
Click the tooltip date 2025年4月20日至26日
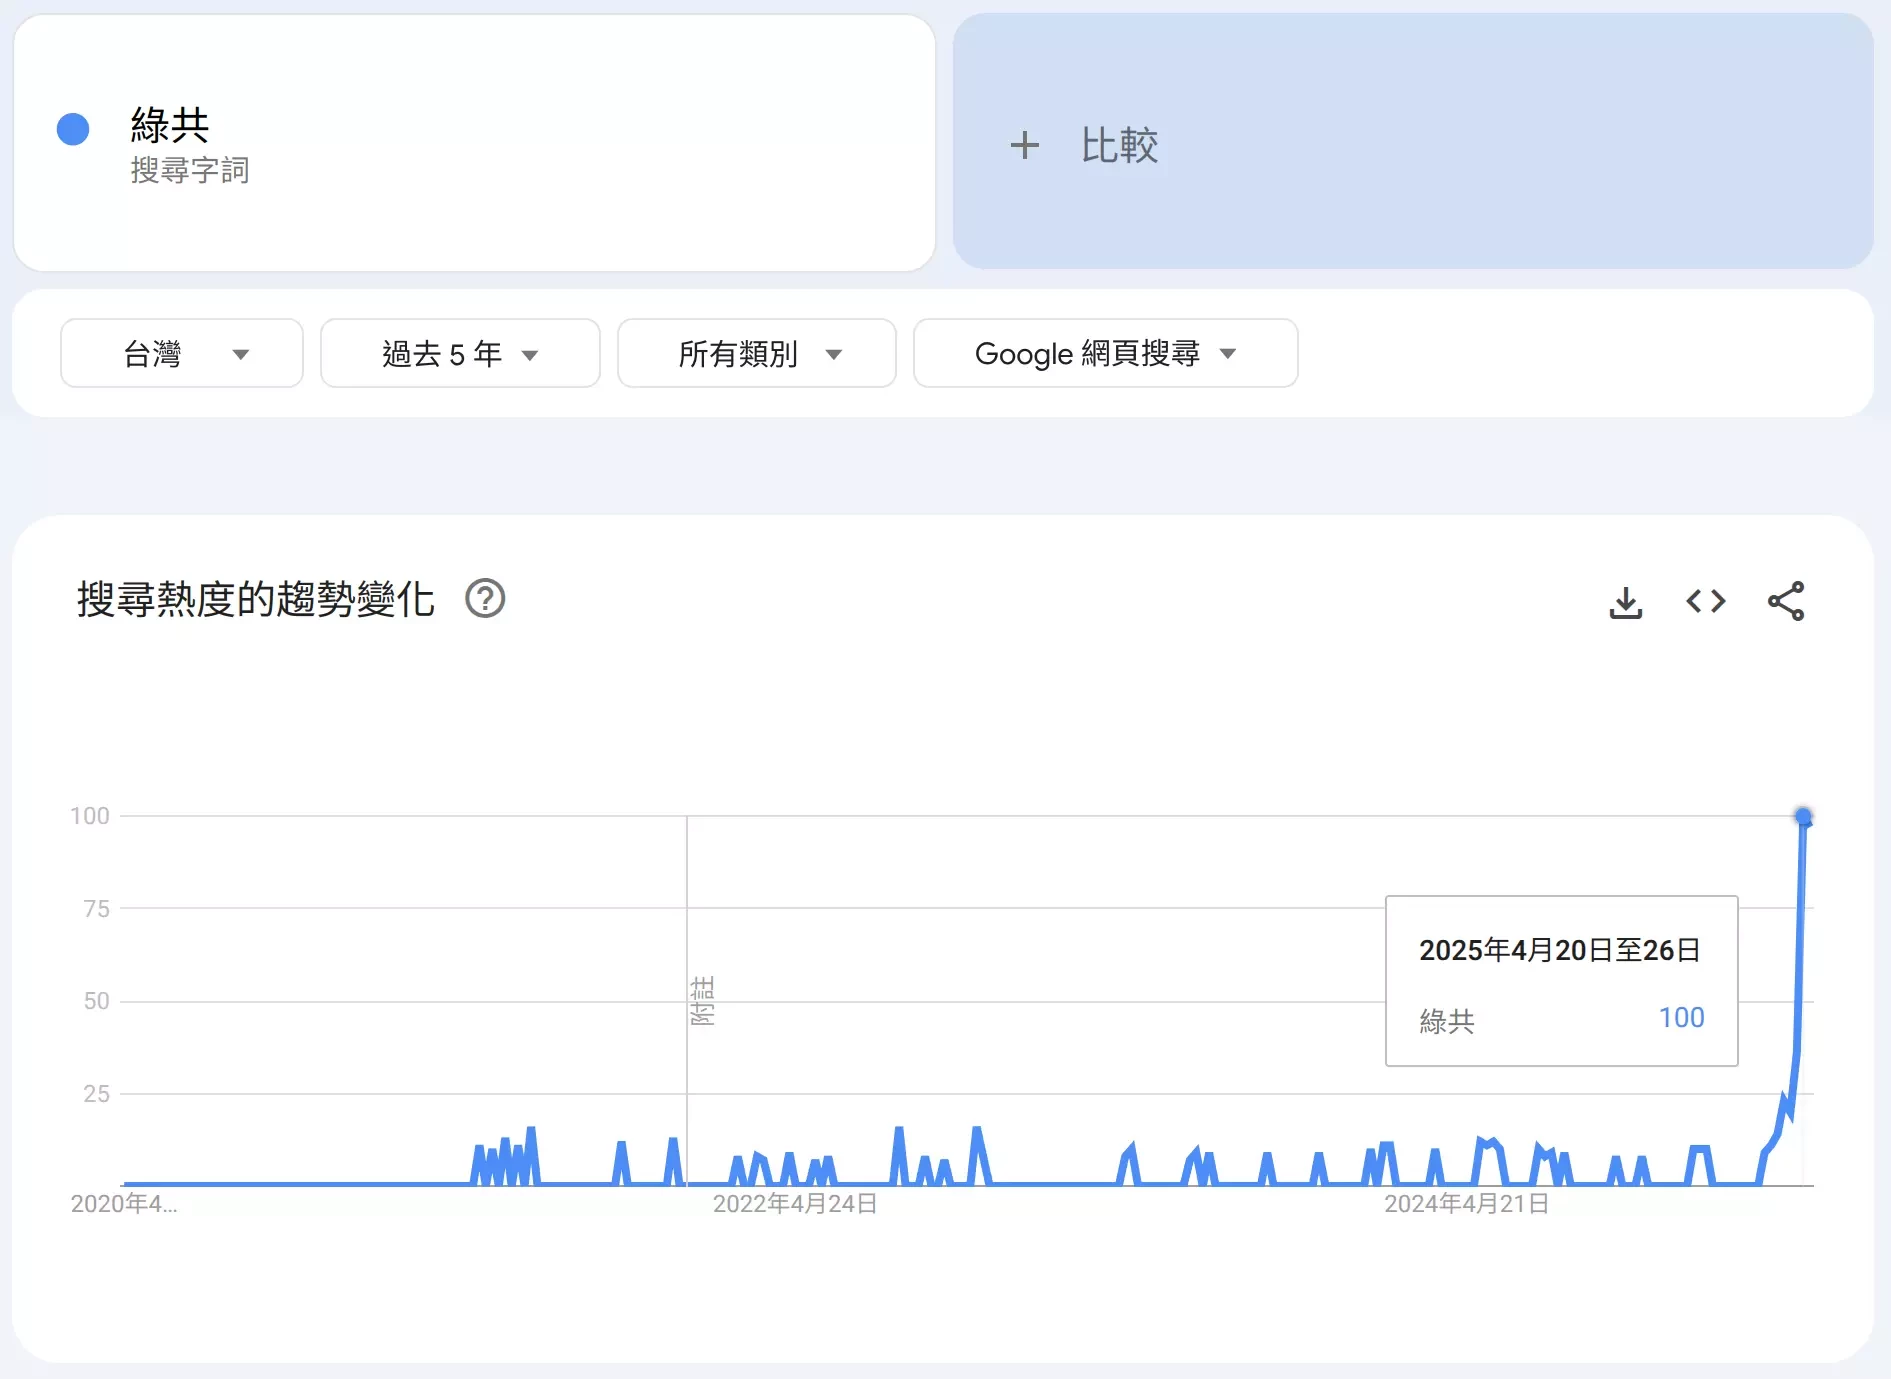[x=1559, y=950]
